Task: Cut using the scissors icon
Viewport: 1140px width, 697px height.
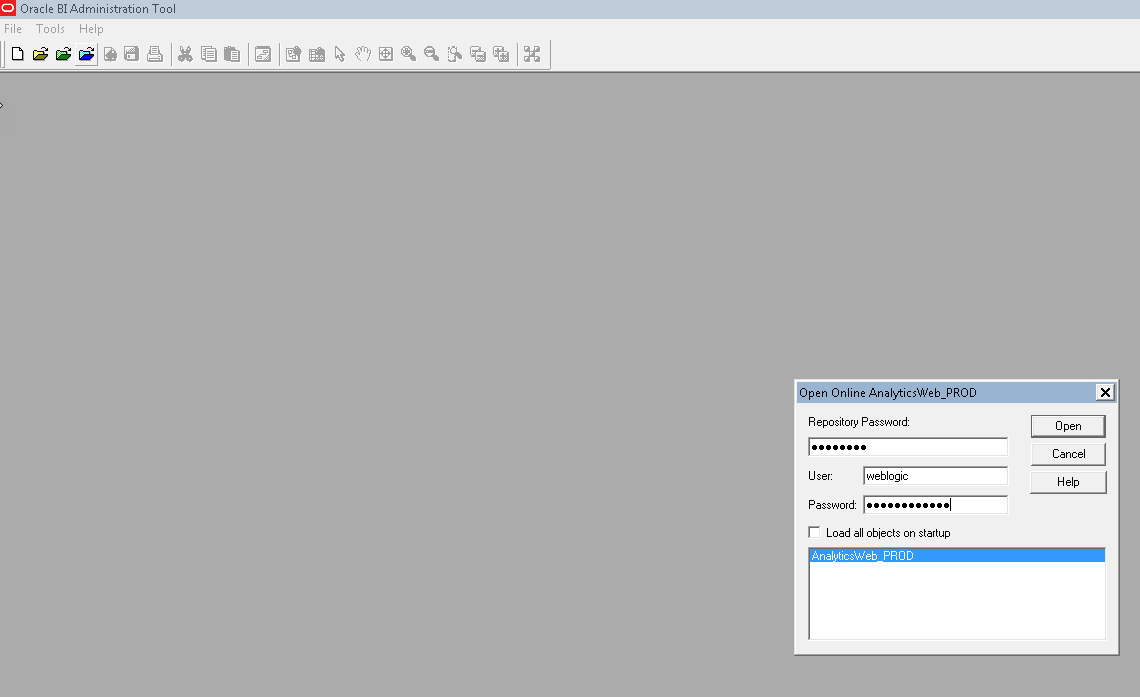Action: (x=185, y=54)
